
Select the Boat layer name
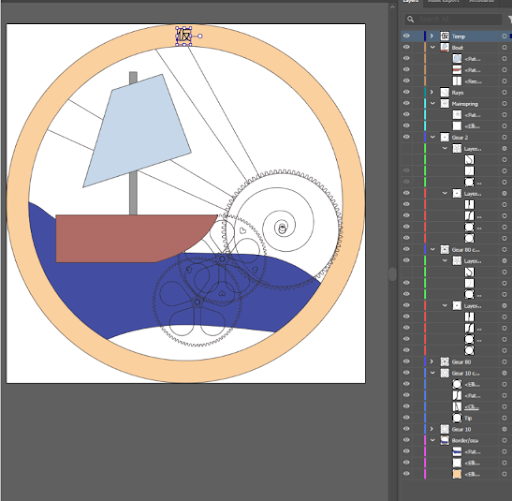(x=457, y=48)
